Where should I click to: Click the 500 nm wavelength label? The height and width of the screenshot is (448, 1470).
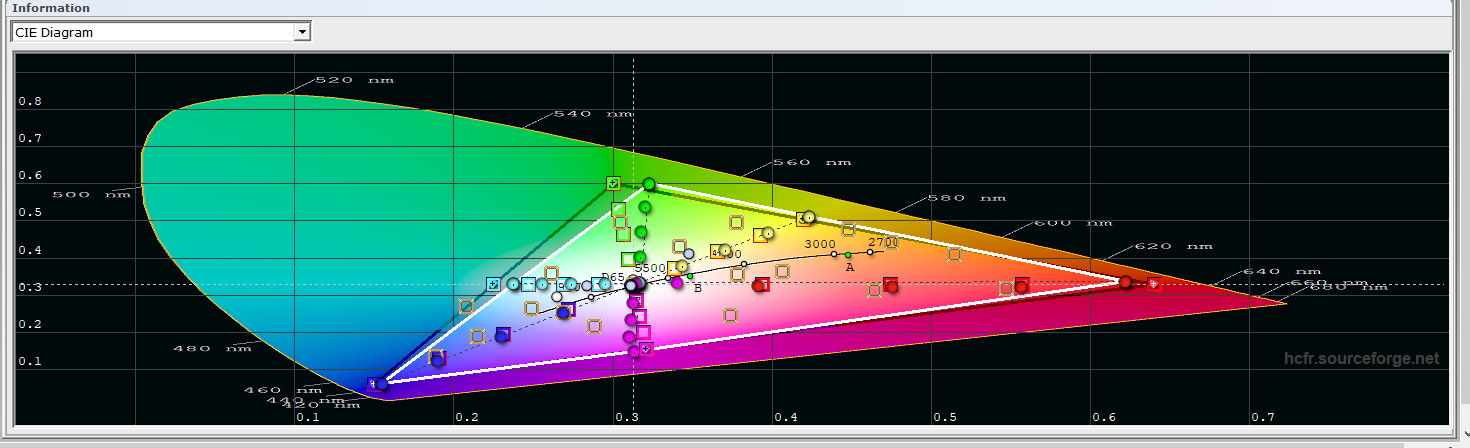tap(91, 194)
